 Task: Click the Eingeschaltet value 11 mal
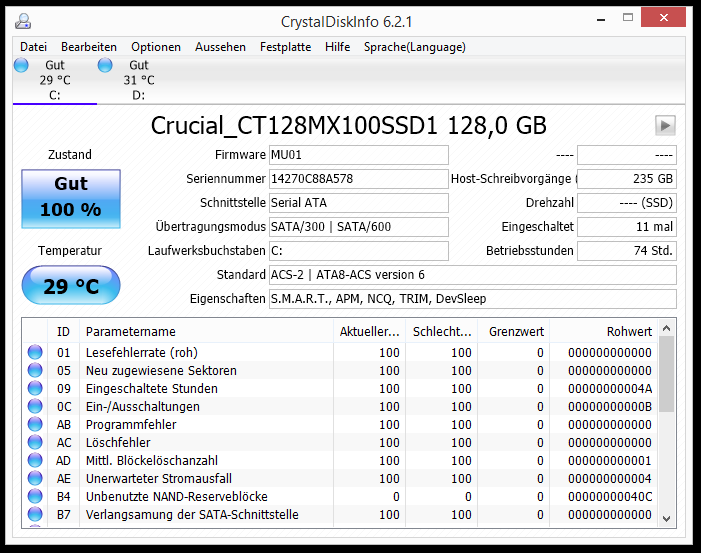pos(627,227)
